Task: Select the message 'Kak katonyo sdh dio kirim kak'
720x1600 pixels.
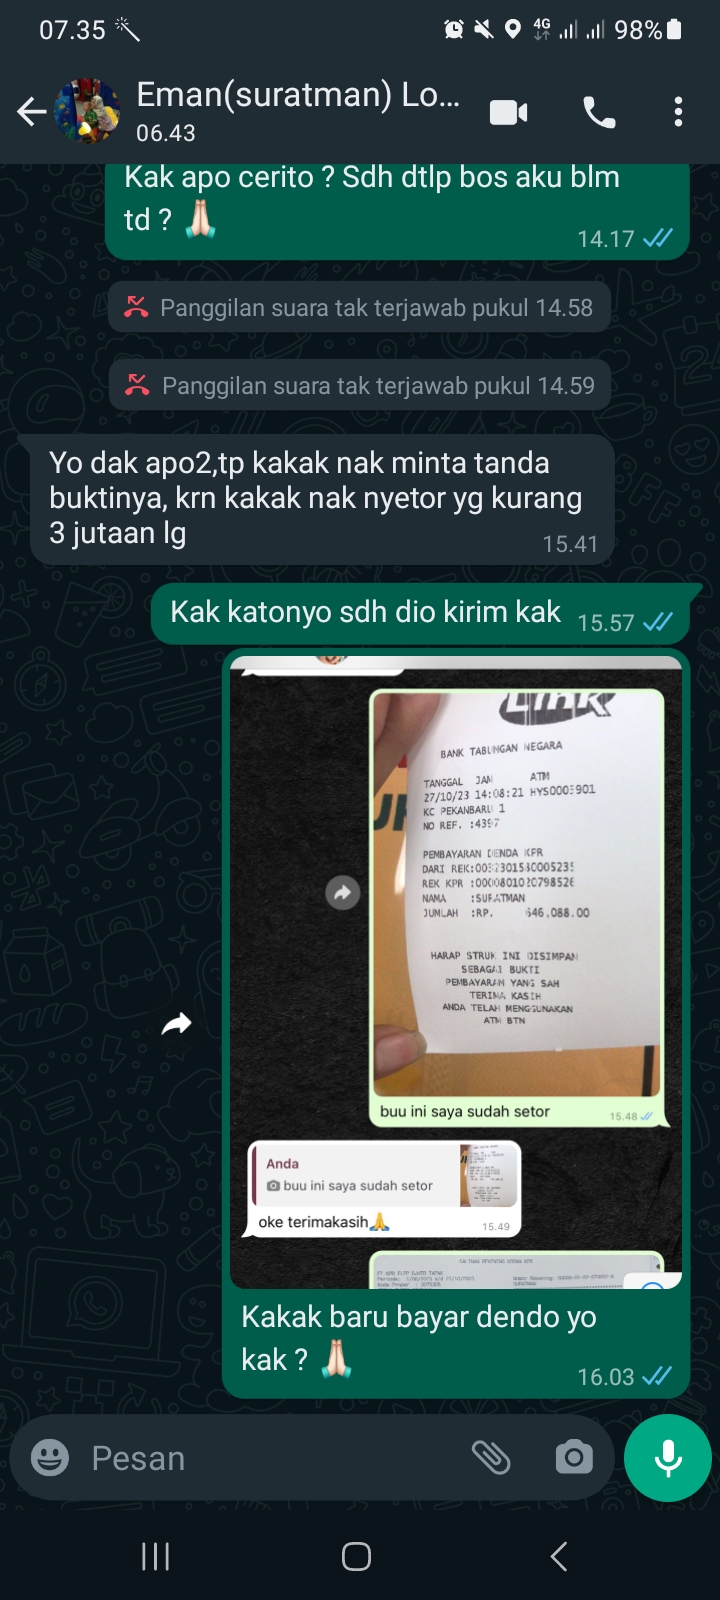Action: [420, 613]
